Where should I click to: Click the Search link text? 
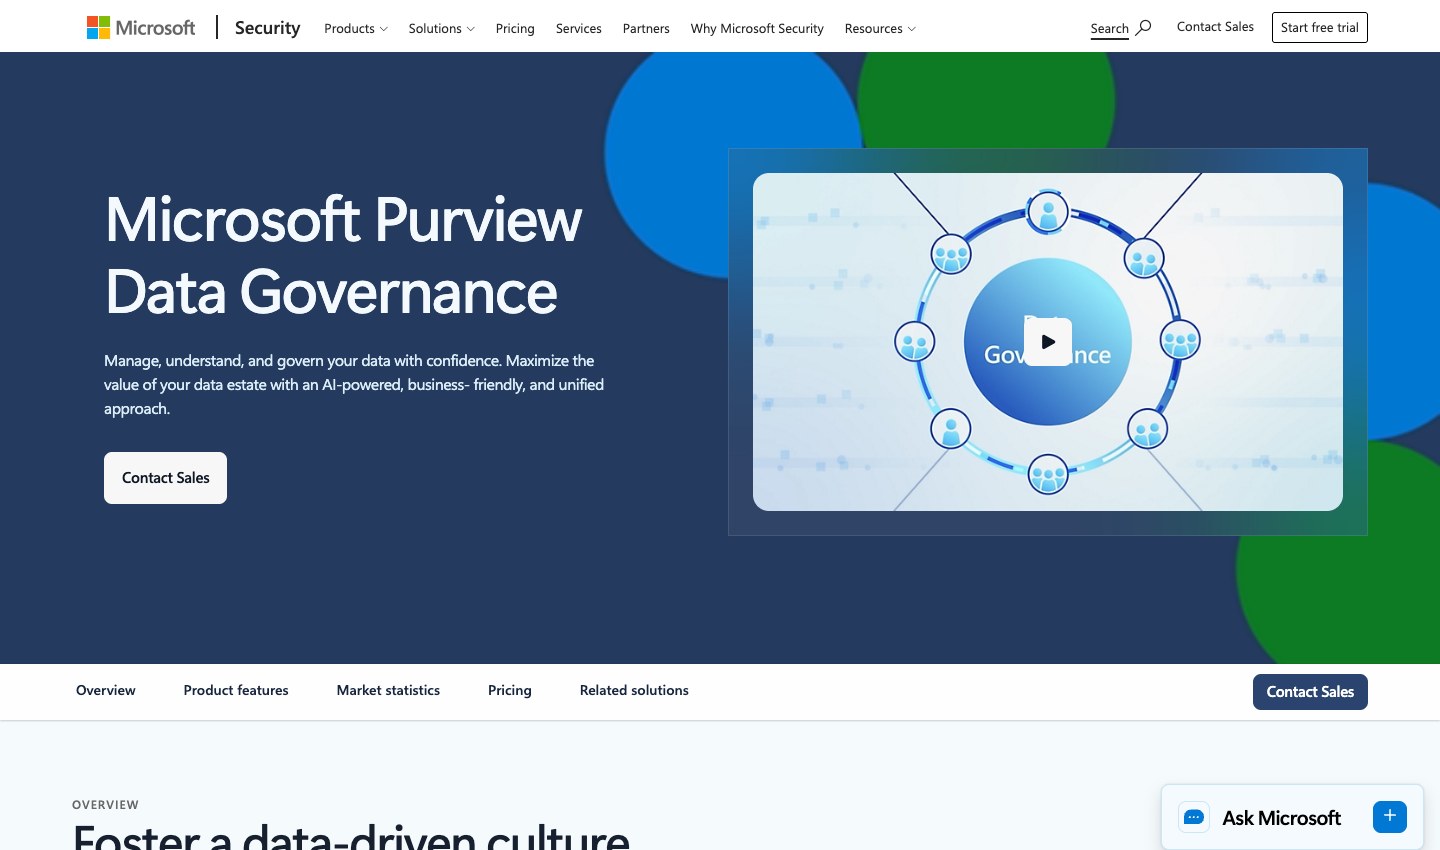point(1110,29)
